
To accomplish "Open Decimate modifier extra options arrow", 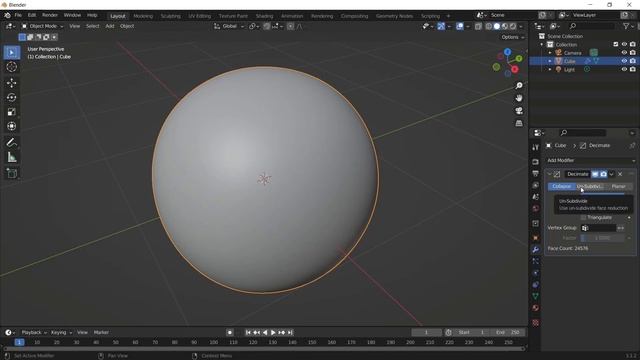I will 611,174.
